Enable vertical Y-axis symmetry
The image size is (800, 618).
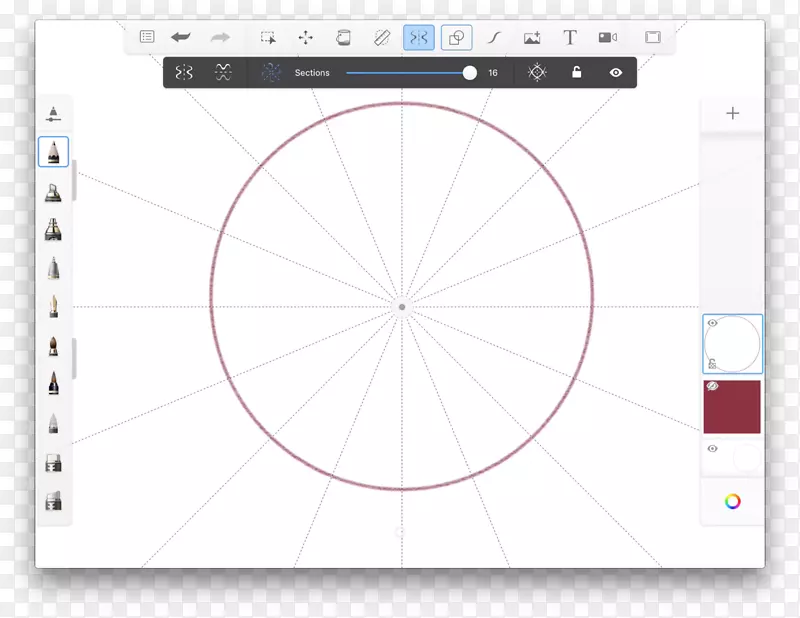[x=184, y=72]
